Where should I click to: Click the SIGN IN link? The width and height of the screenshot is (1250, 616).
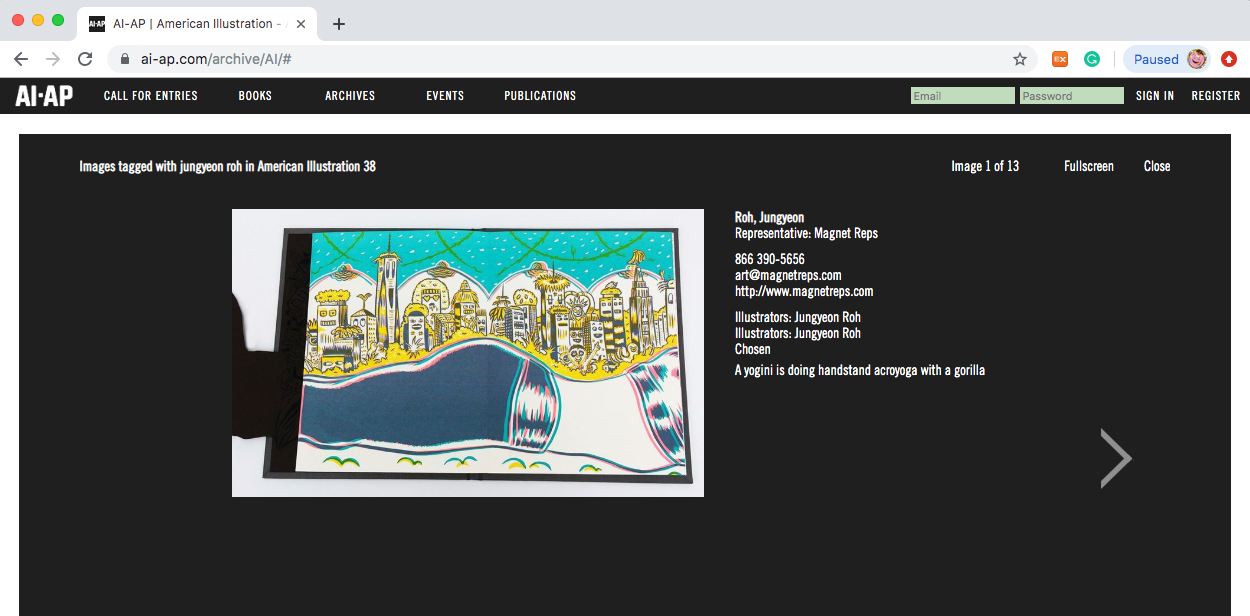1155,96
